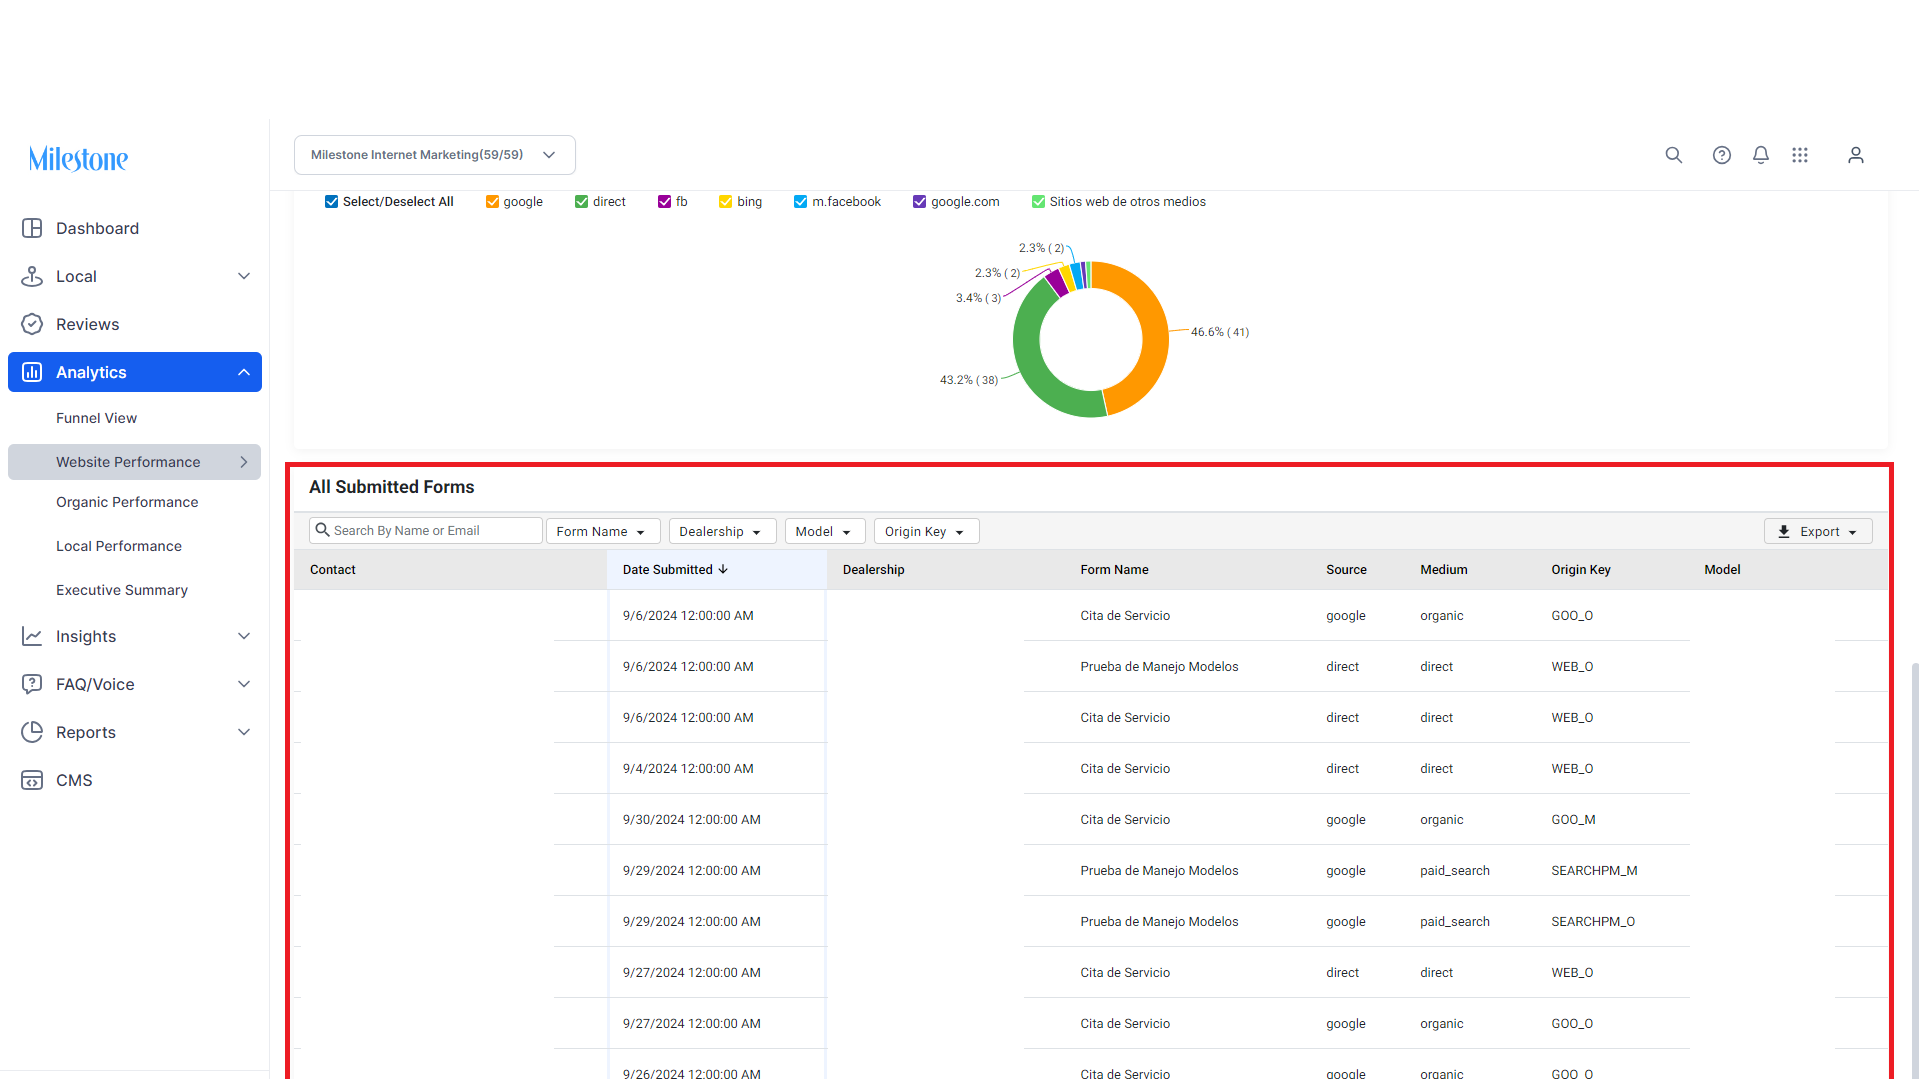Open the help question mark icon
This screenshot has width=1919, height=1079.
[1721, 155]
